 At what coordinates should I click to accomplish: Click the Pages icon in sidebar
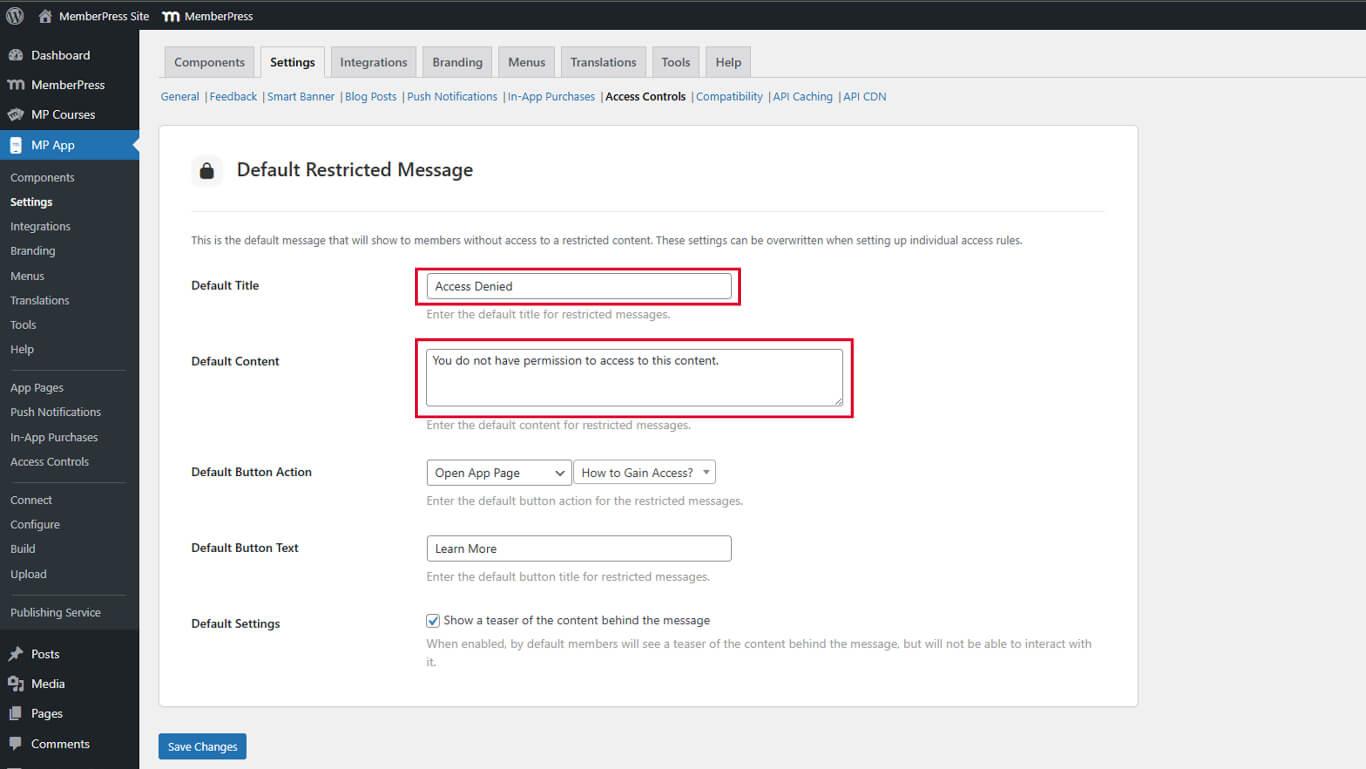click(x=15, y=714)
